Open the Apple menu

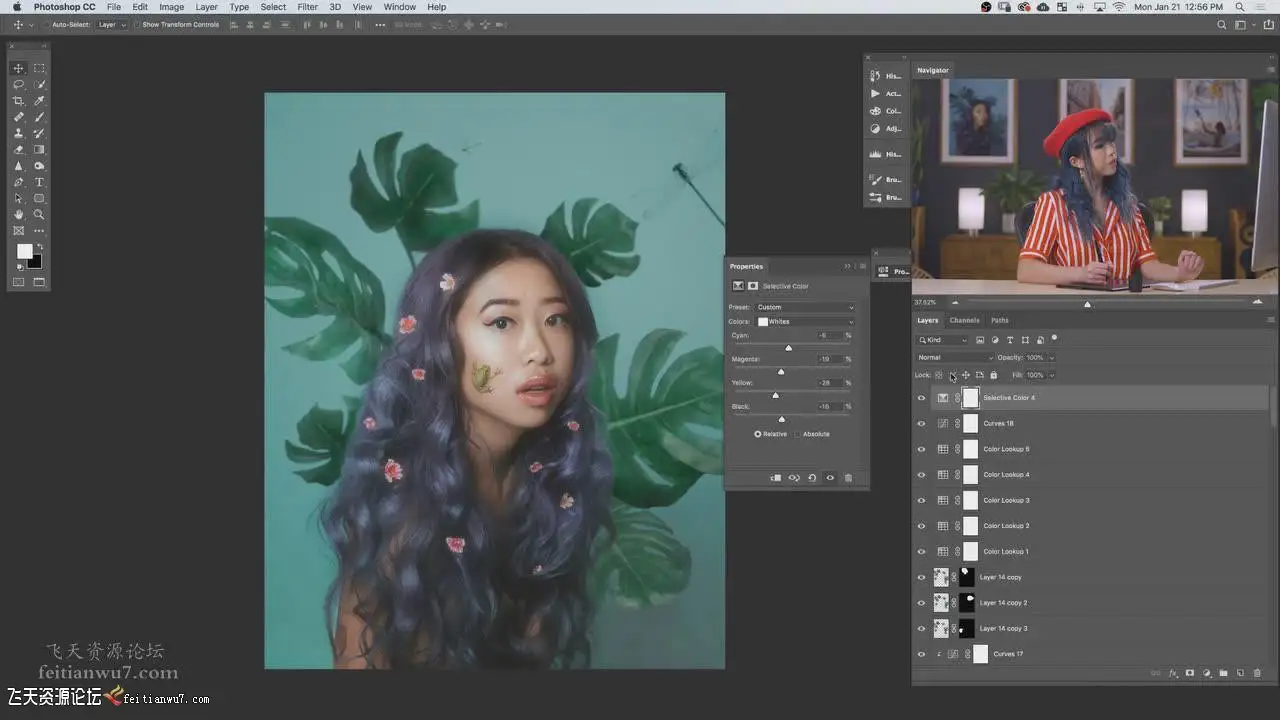point(17,7)
